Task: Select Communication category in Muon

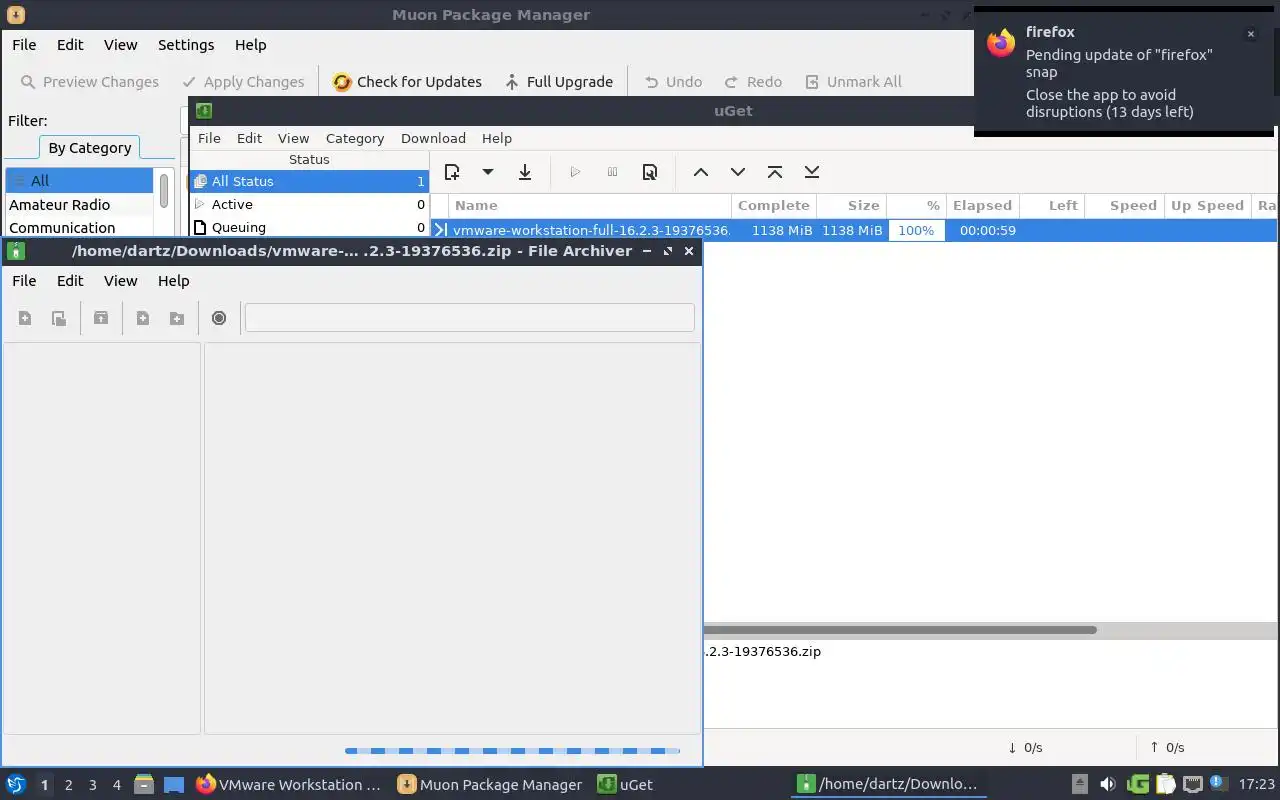Action: tap(79, 228)
